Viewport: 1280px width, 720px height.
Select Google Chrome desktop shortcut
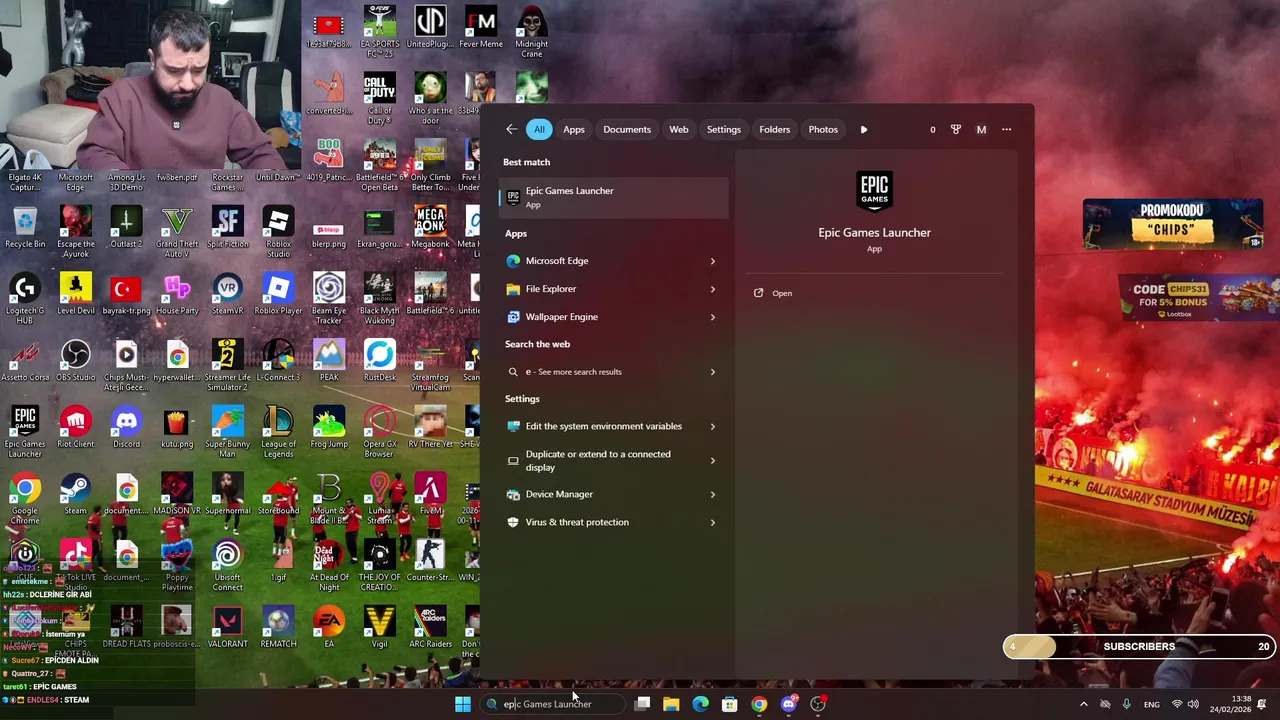tap(25, 500)
